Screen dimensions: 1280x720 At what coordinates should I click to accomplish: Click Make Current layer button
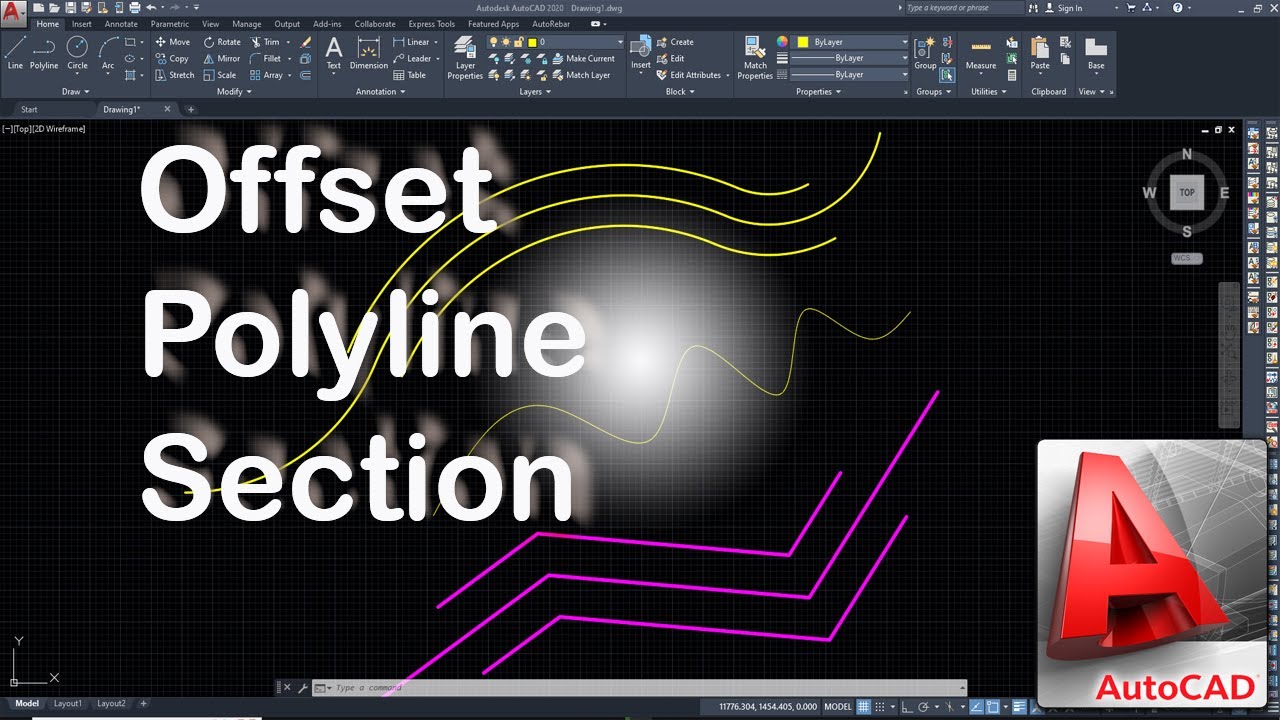tap(582, 58)
